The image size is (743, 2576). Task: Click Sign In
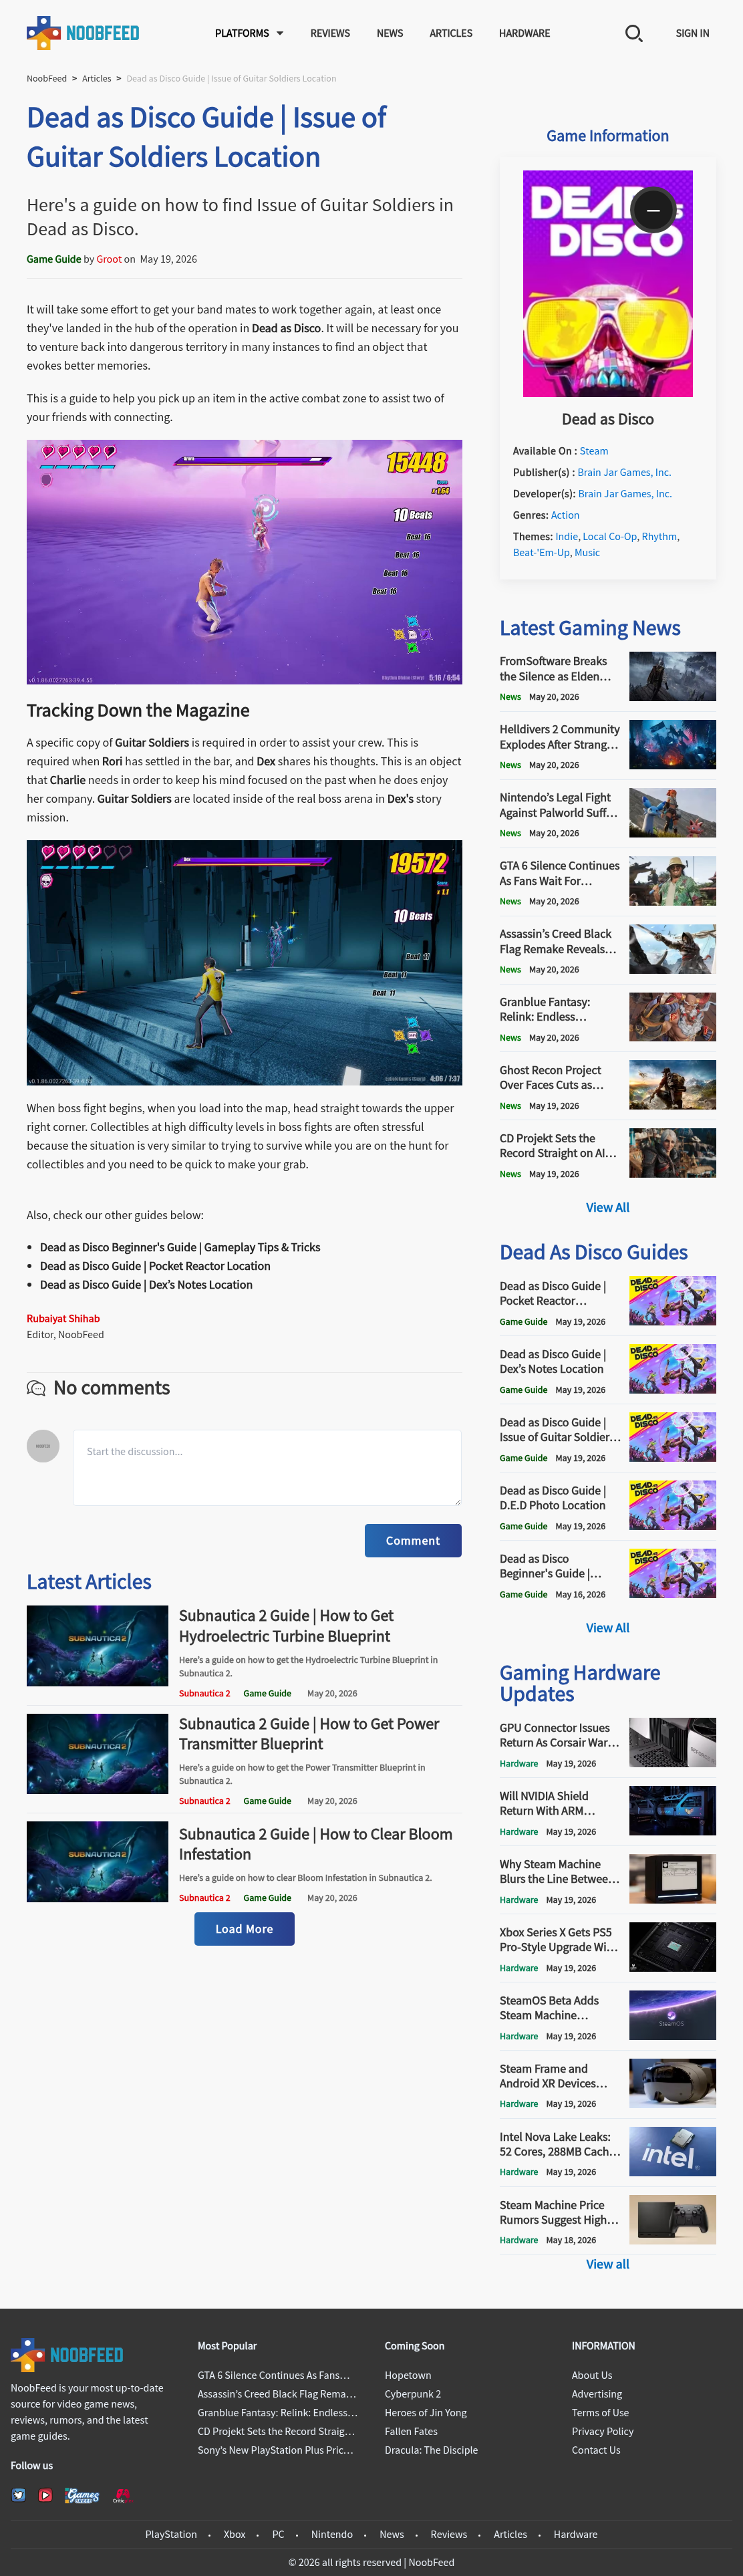point(692,33)
